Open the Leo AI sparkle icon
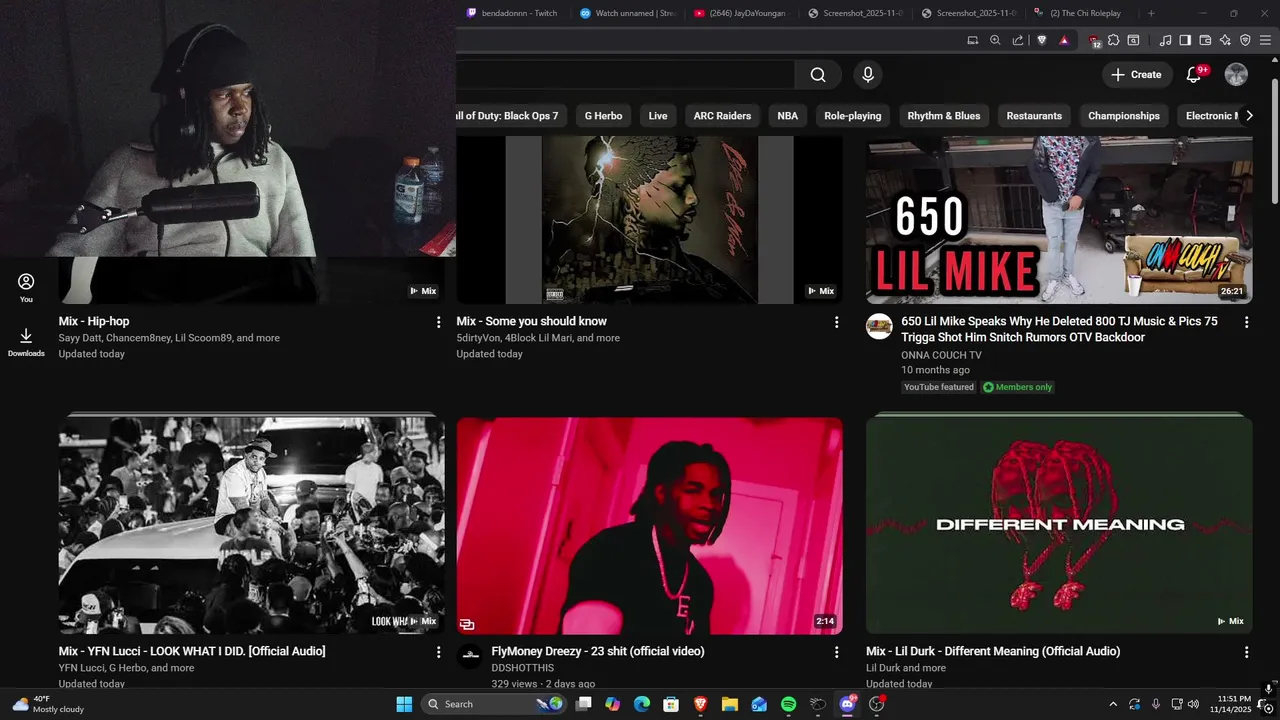 [x=1225, y=40]
